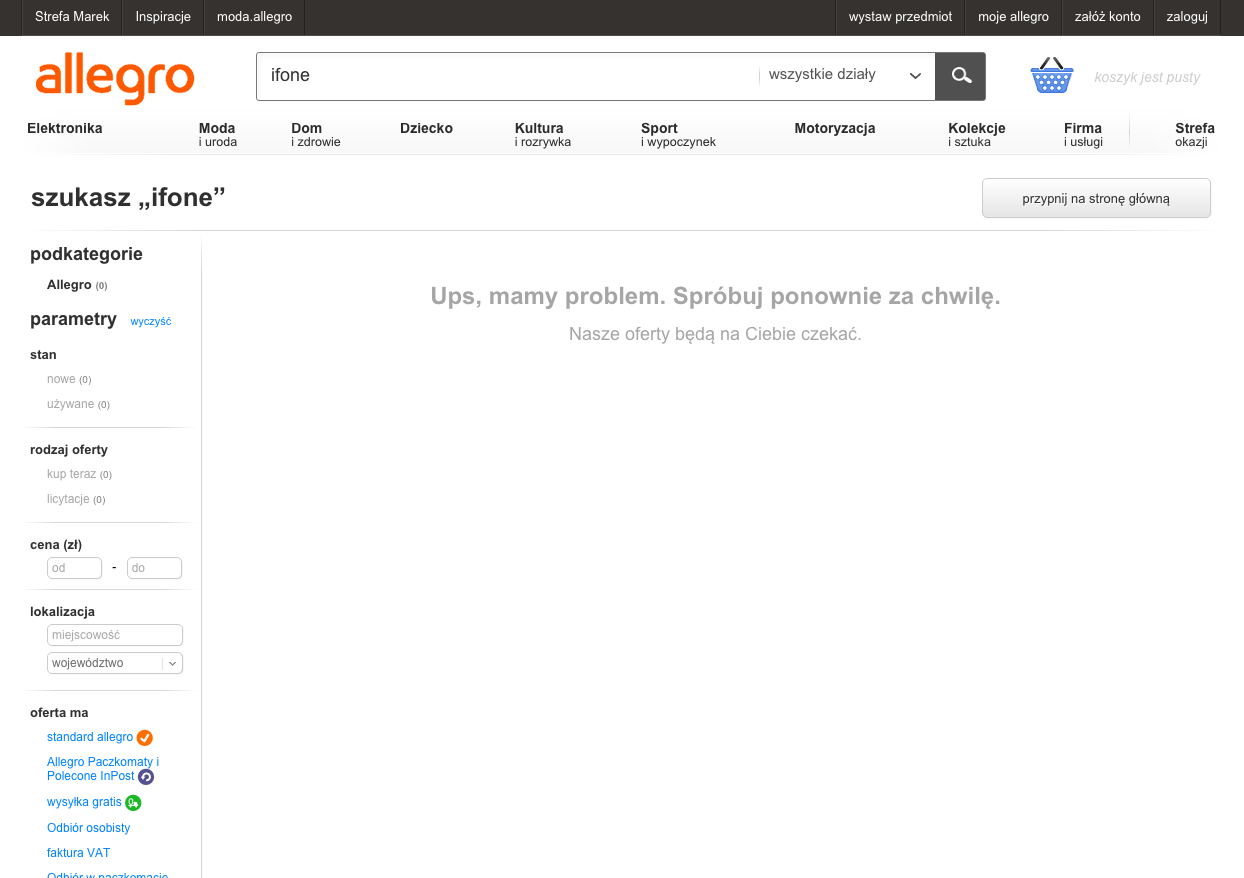Select Allegro Paczkomaty i Polecone InPost

click(102, 769)
